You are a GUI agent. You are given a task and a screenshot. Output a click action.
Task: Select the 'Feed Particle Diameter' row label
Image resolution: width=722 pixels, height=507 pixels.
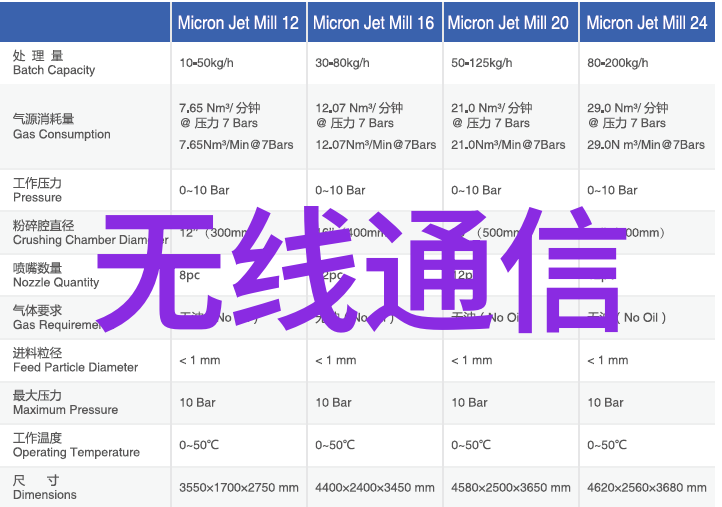(76, 367)
